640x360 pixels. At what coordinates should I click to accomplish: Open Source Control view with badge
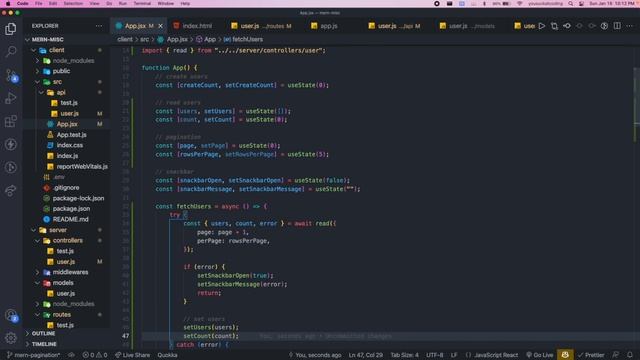11,75
